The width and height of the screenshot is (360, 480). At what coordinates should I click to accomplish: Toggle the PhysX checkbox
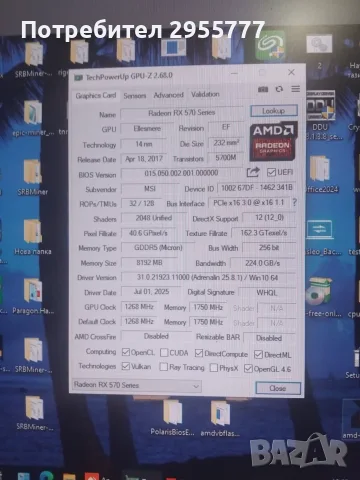coord(214,368)
